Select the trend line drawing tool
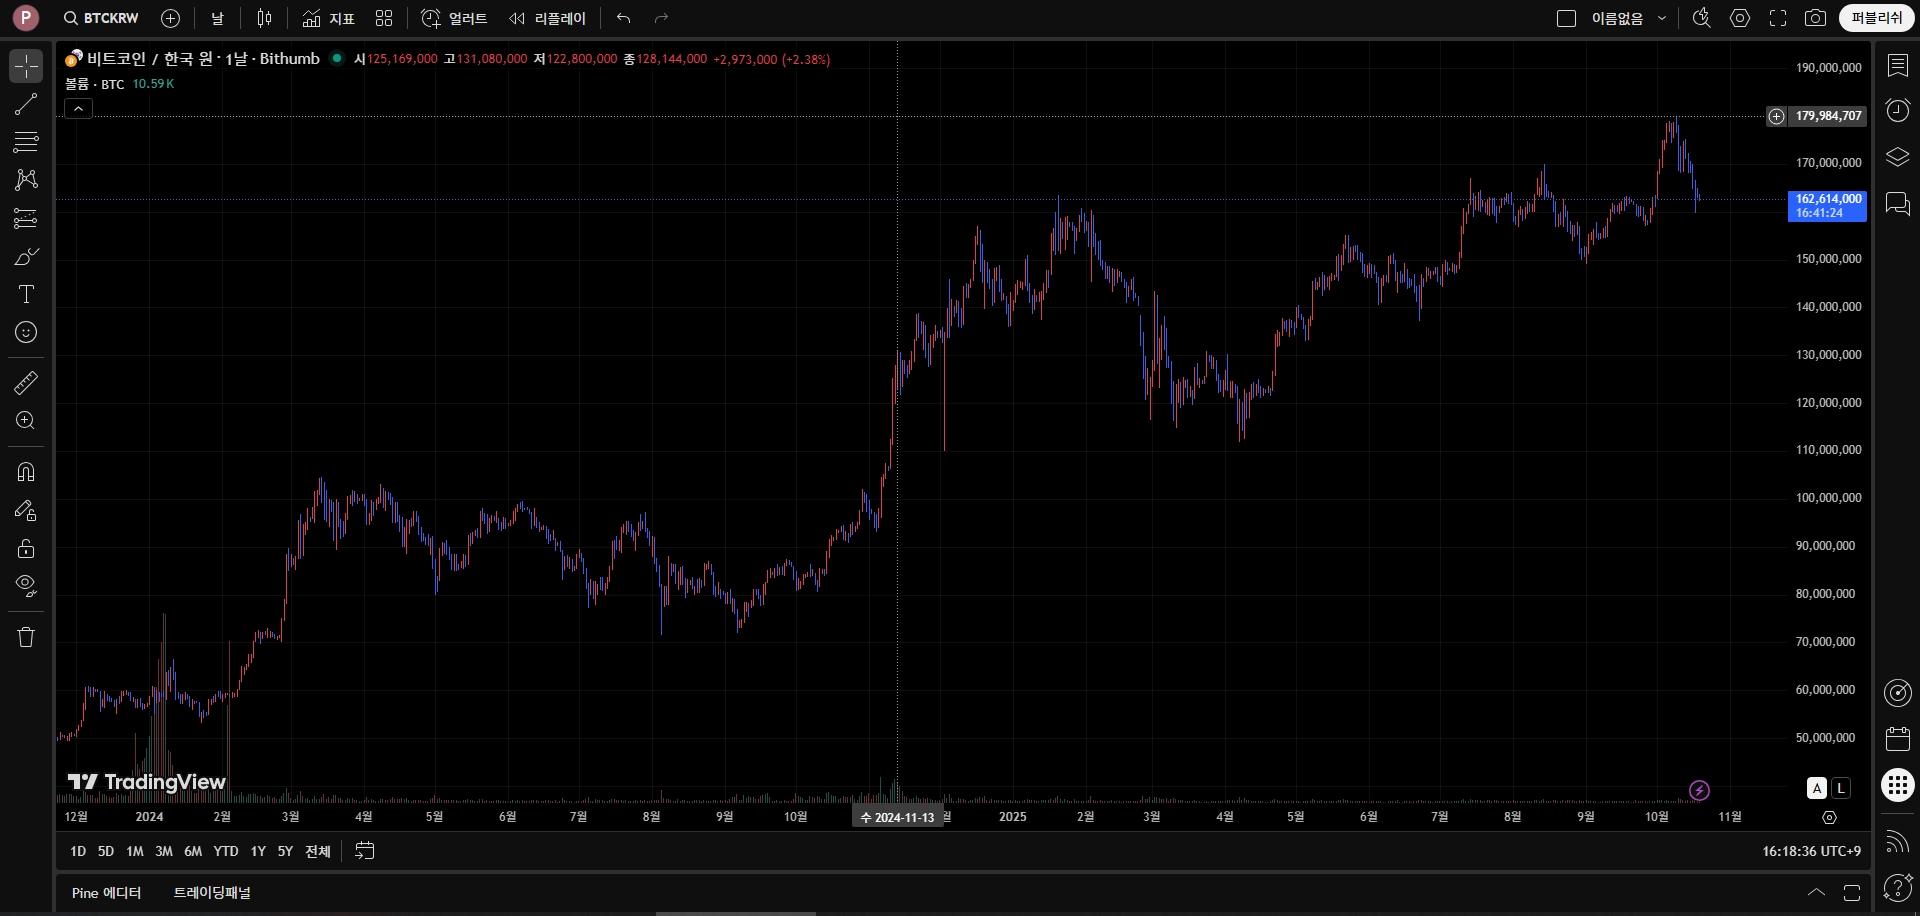The height and width of the screenshot is (916, 1920). click(x=26, y=104)
